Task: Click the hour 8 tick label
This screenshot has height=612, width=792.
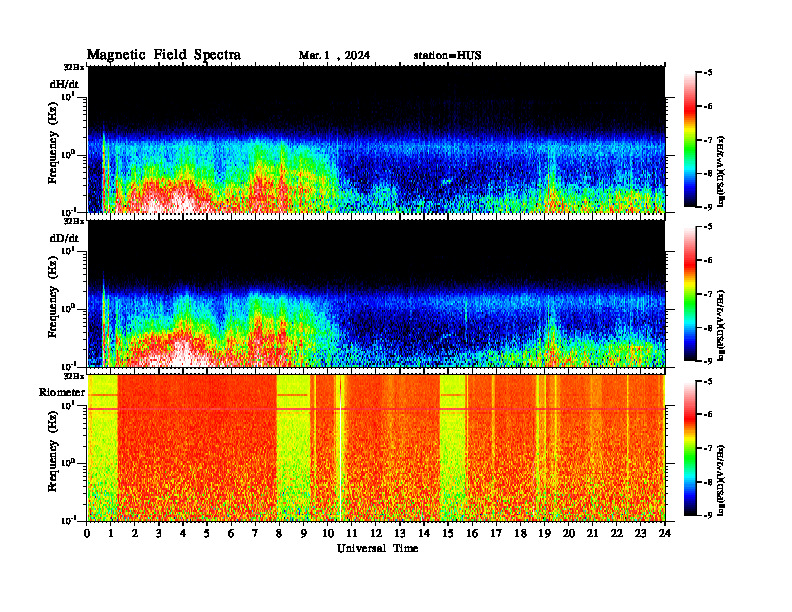Action: tap(279, 534)
